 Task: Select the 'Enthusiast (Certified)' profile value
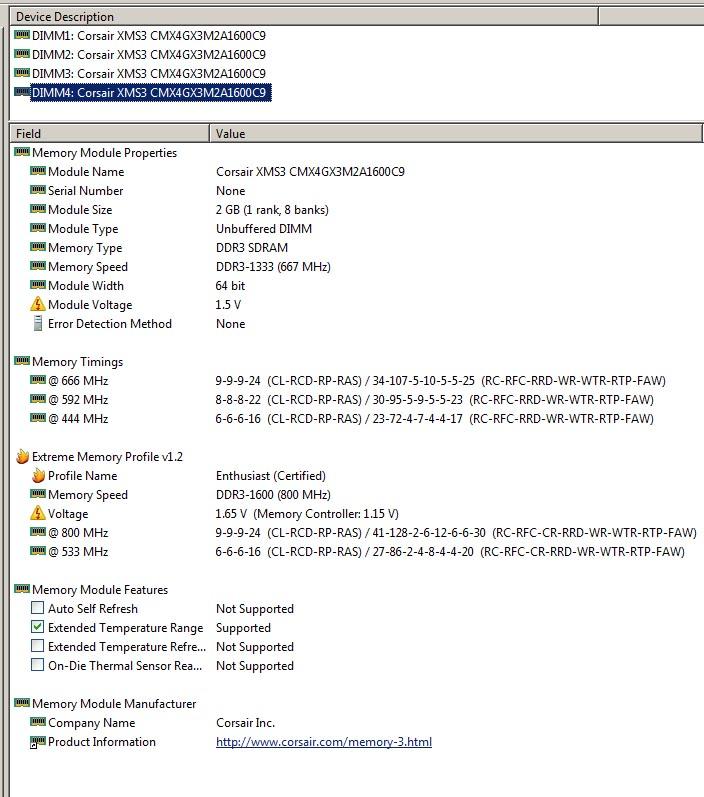coord(271,476)
